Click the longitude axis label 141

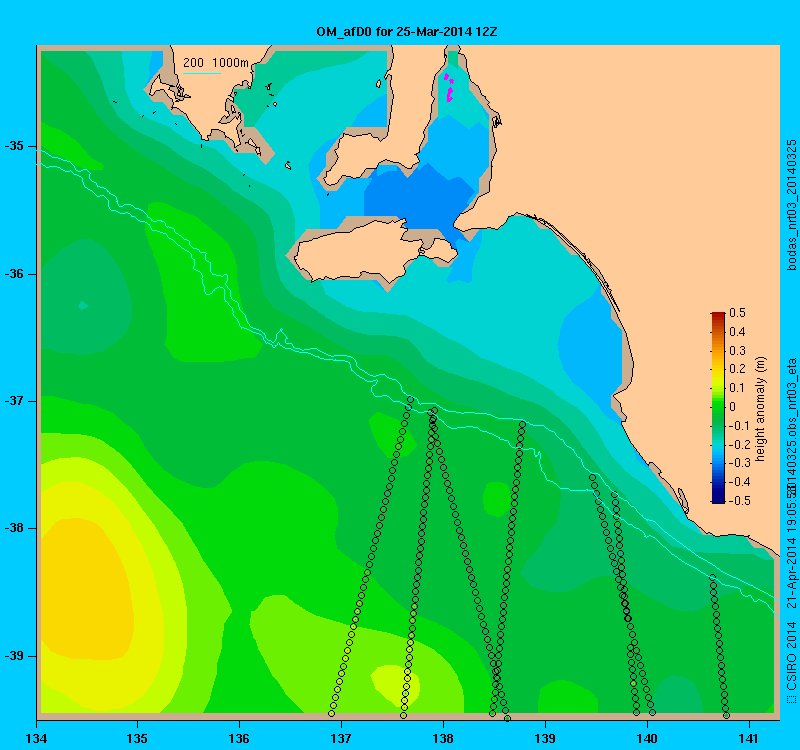point(749,739)
